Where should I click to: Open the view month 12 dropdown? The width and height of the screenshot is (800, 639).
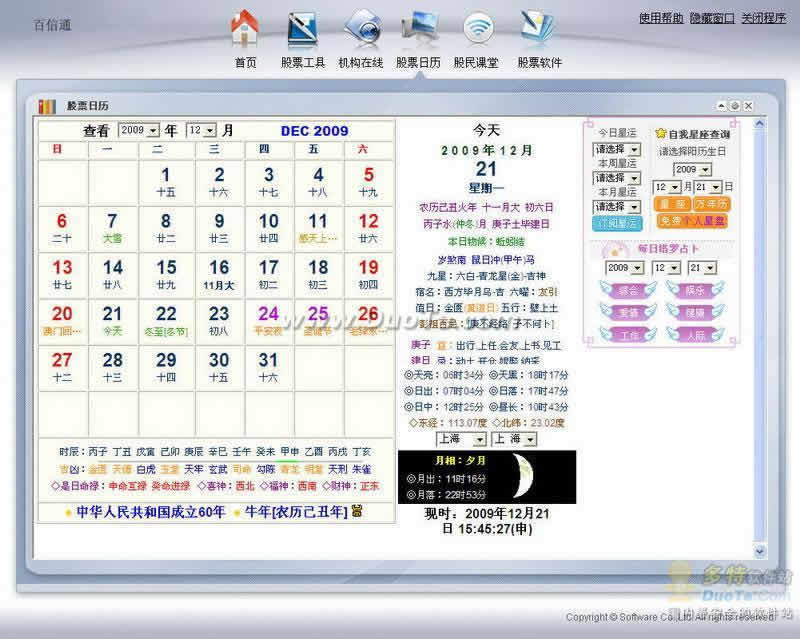(x=201, y=130)
